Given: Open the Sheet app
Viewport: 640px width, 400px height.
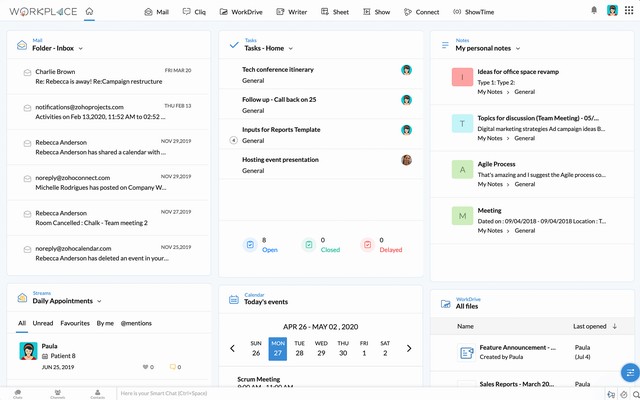Looking at the screenshot, I should coord(335,12).
